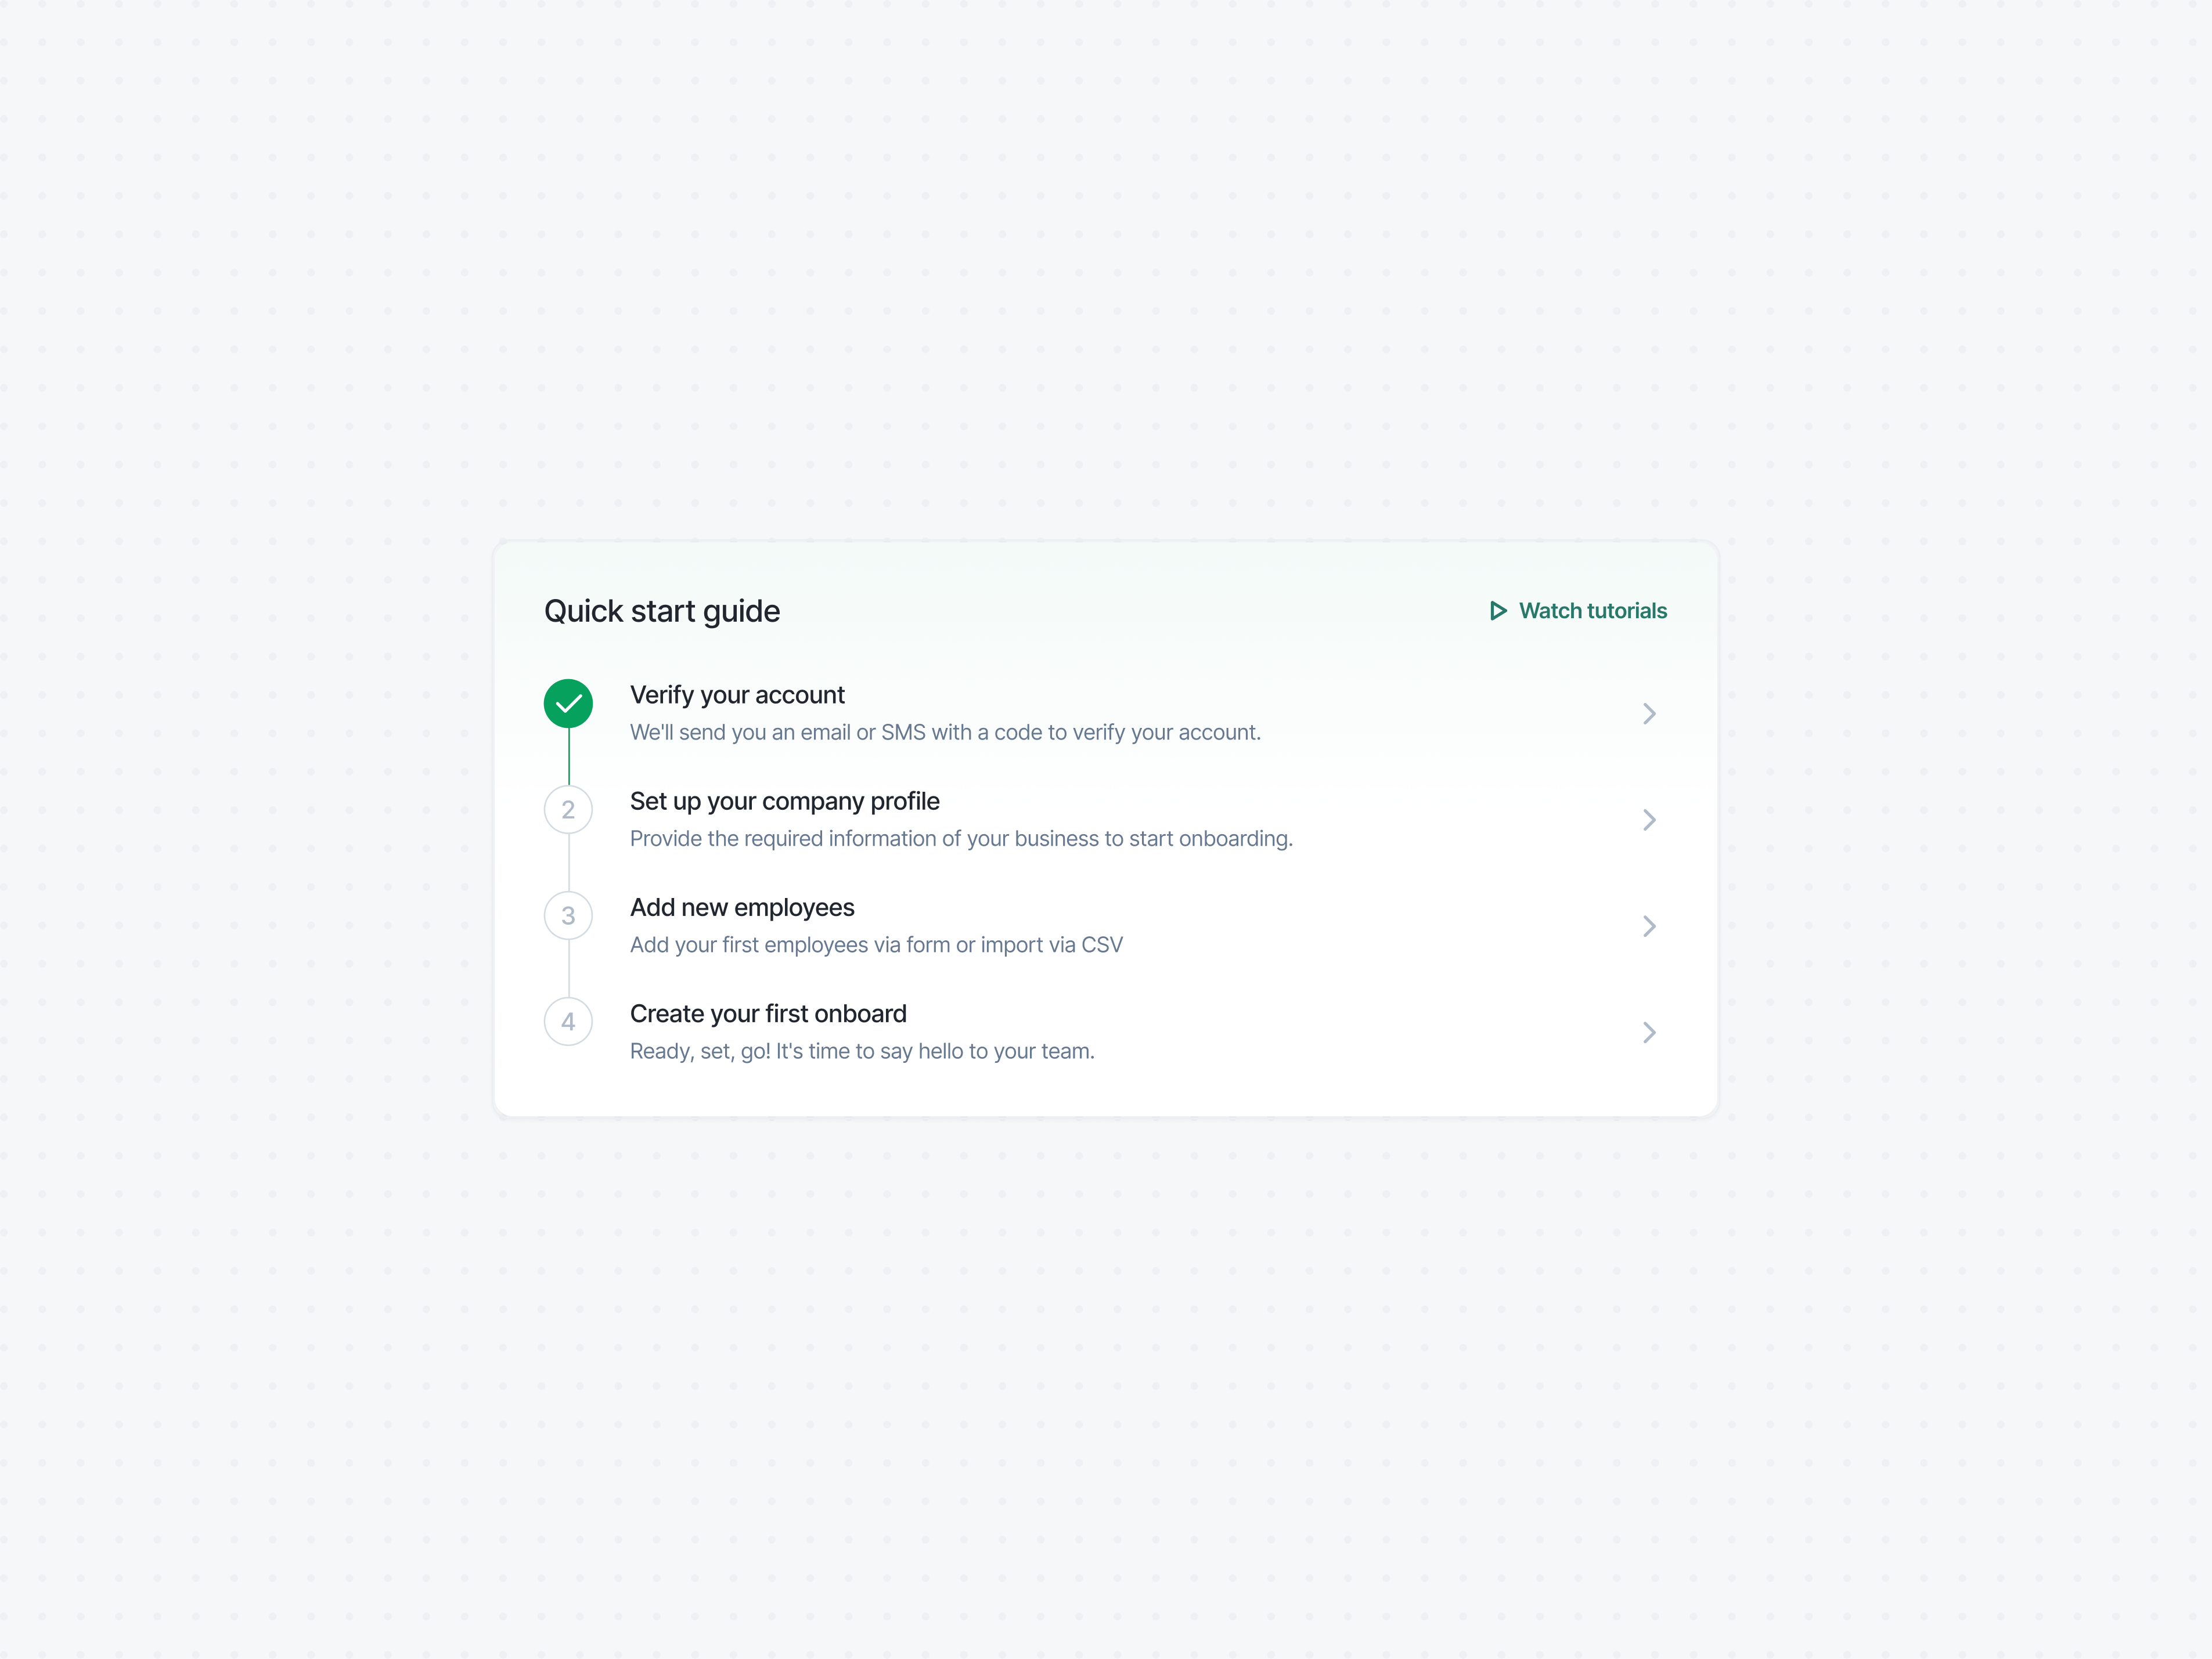The image size is (2212, 1659).
Task: Click the progress line between steps 1 and 2
Action: click(568, 758)
